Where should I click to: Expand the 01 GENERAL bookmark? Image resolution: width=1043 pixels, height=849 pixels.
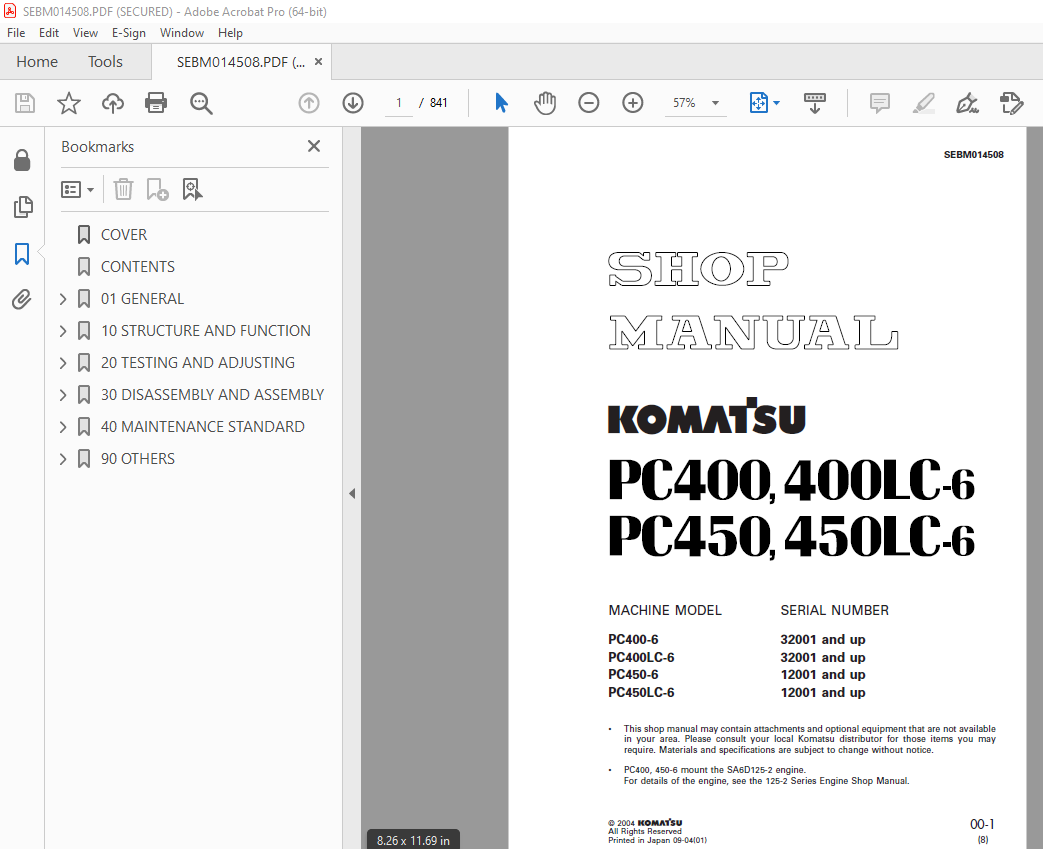point(63,299)
